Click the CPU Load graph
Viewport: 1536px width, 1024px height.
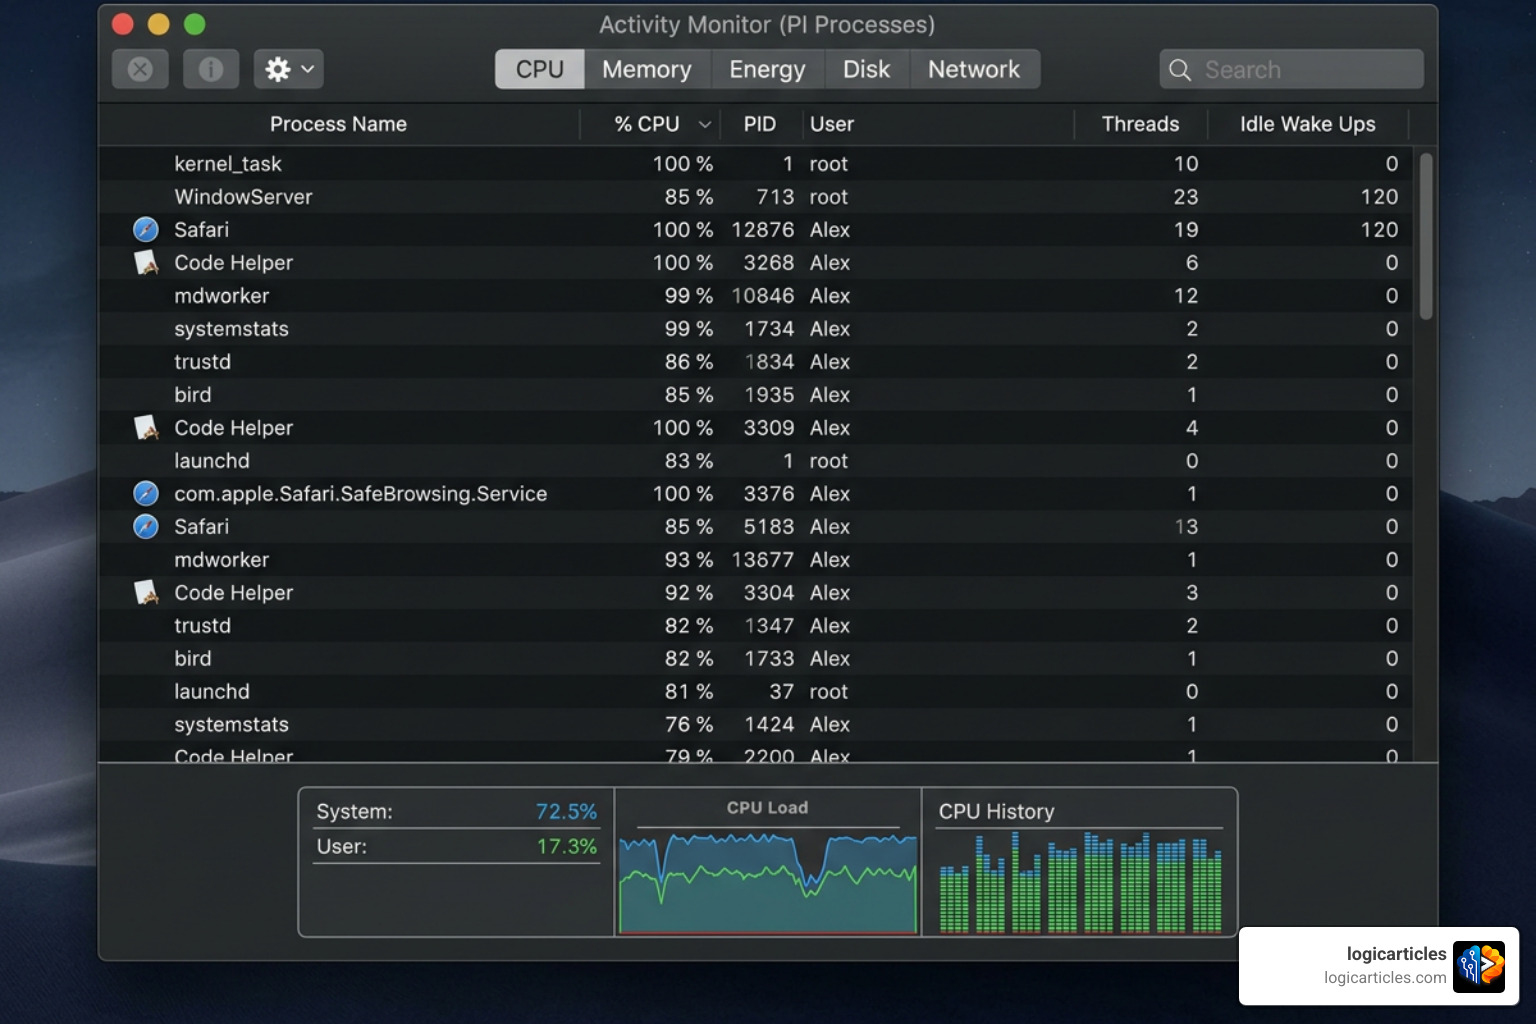click(767, 882)
